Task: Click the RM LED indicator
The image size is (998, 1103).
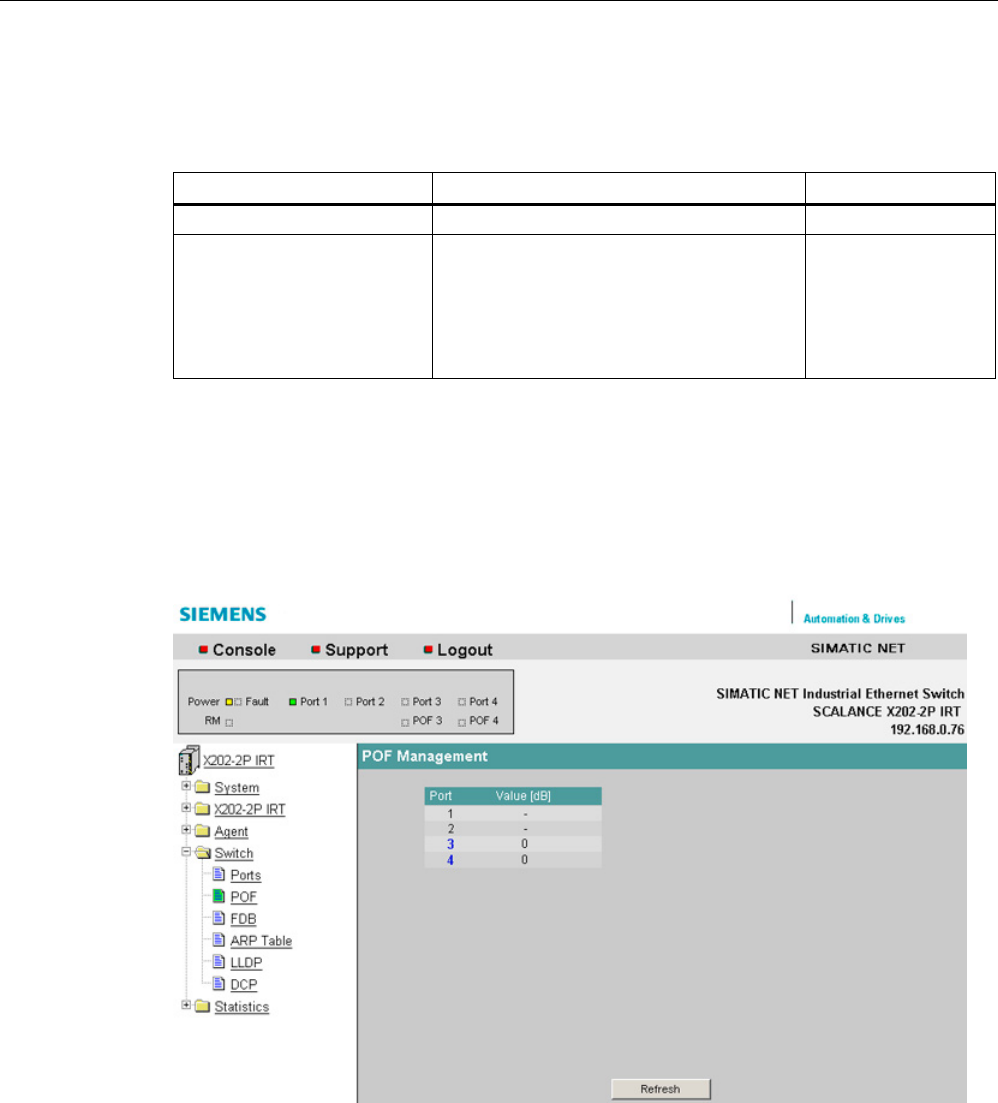Action: point(229,722)
